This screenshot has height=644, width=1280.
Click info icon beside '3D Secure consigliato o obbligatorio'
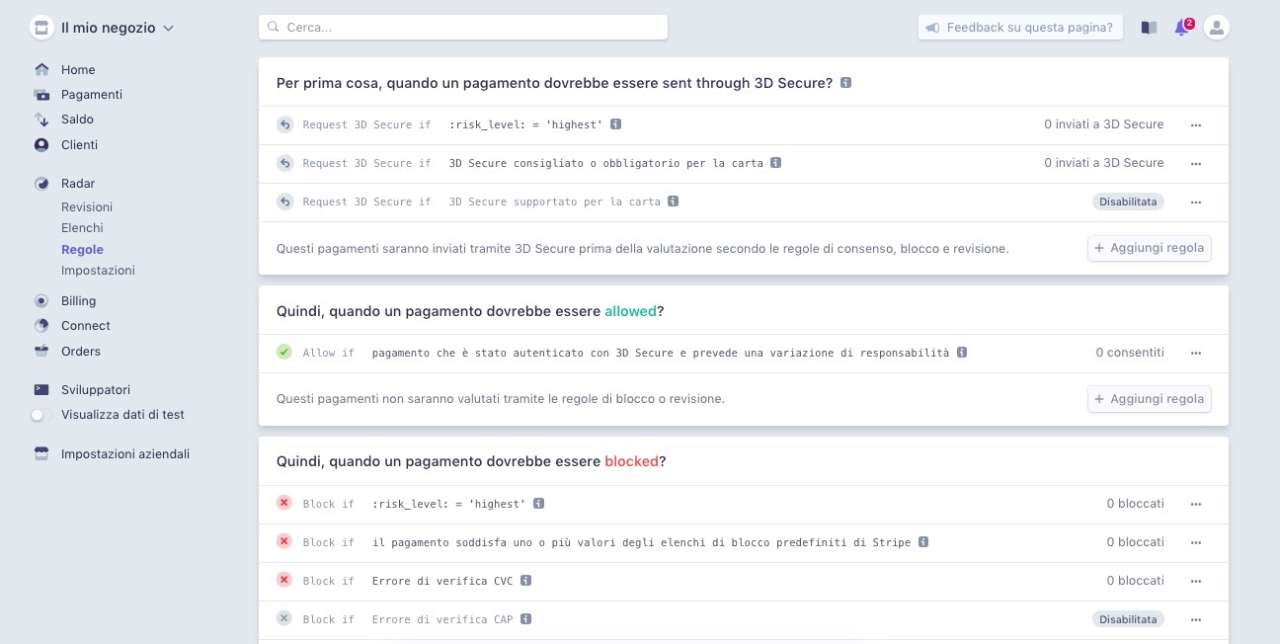(x=776, y=163)
